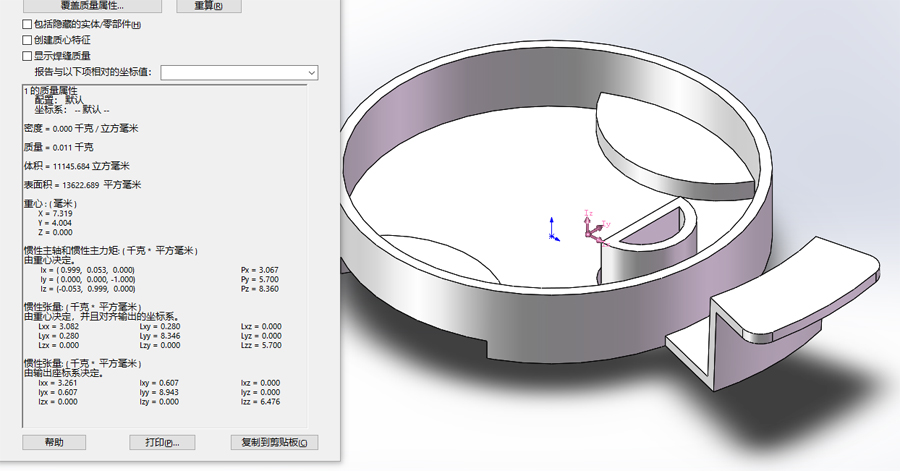This screenshot has width=900, height=471.
Task: Click the 打印 print button
Action: coord(162,442)
